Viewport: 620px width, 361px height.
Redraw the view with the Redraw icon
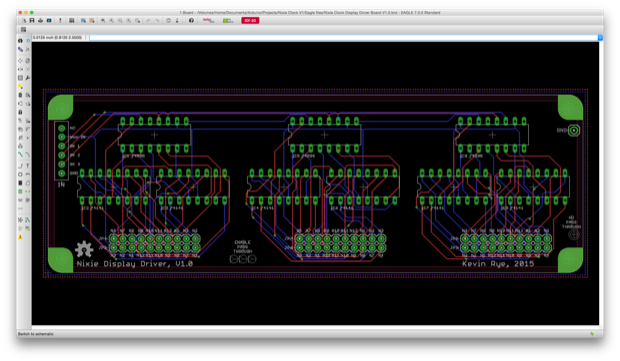pos(129,21)
